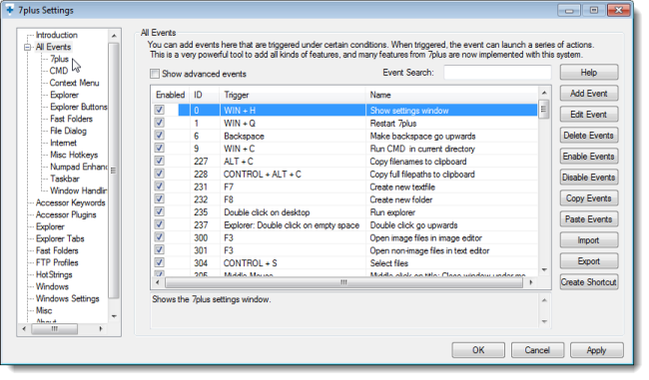Image resolution: width=649 pixels, height=380 pixels.
Task: Click description box scroll down arrow
Action: (544, 322)
